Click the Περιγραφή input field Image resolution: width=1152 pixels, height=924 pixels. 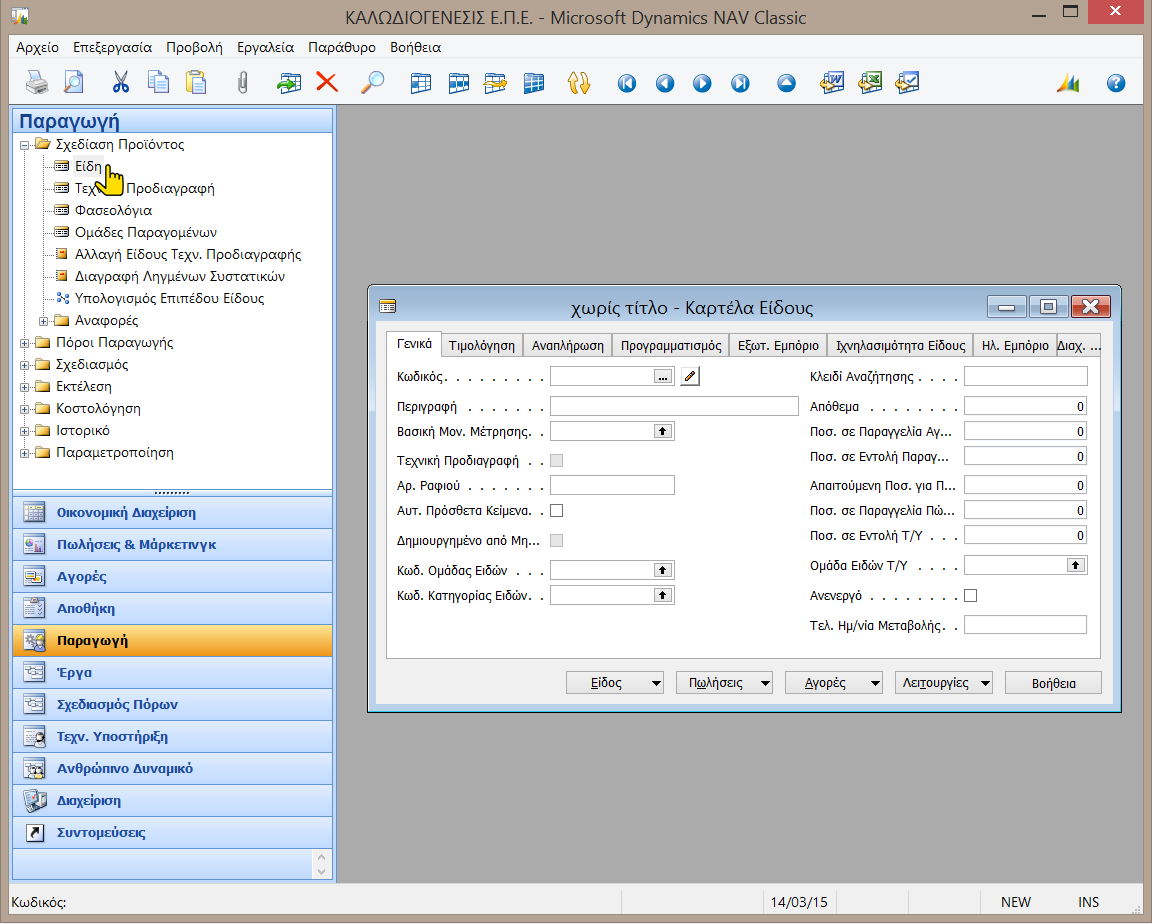674,406
